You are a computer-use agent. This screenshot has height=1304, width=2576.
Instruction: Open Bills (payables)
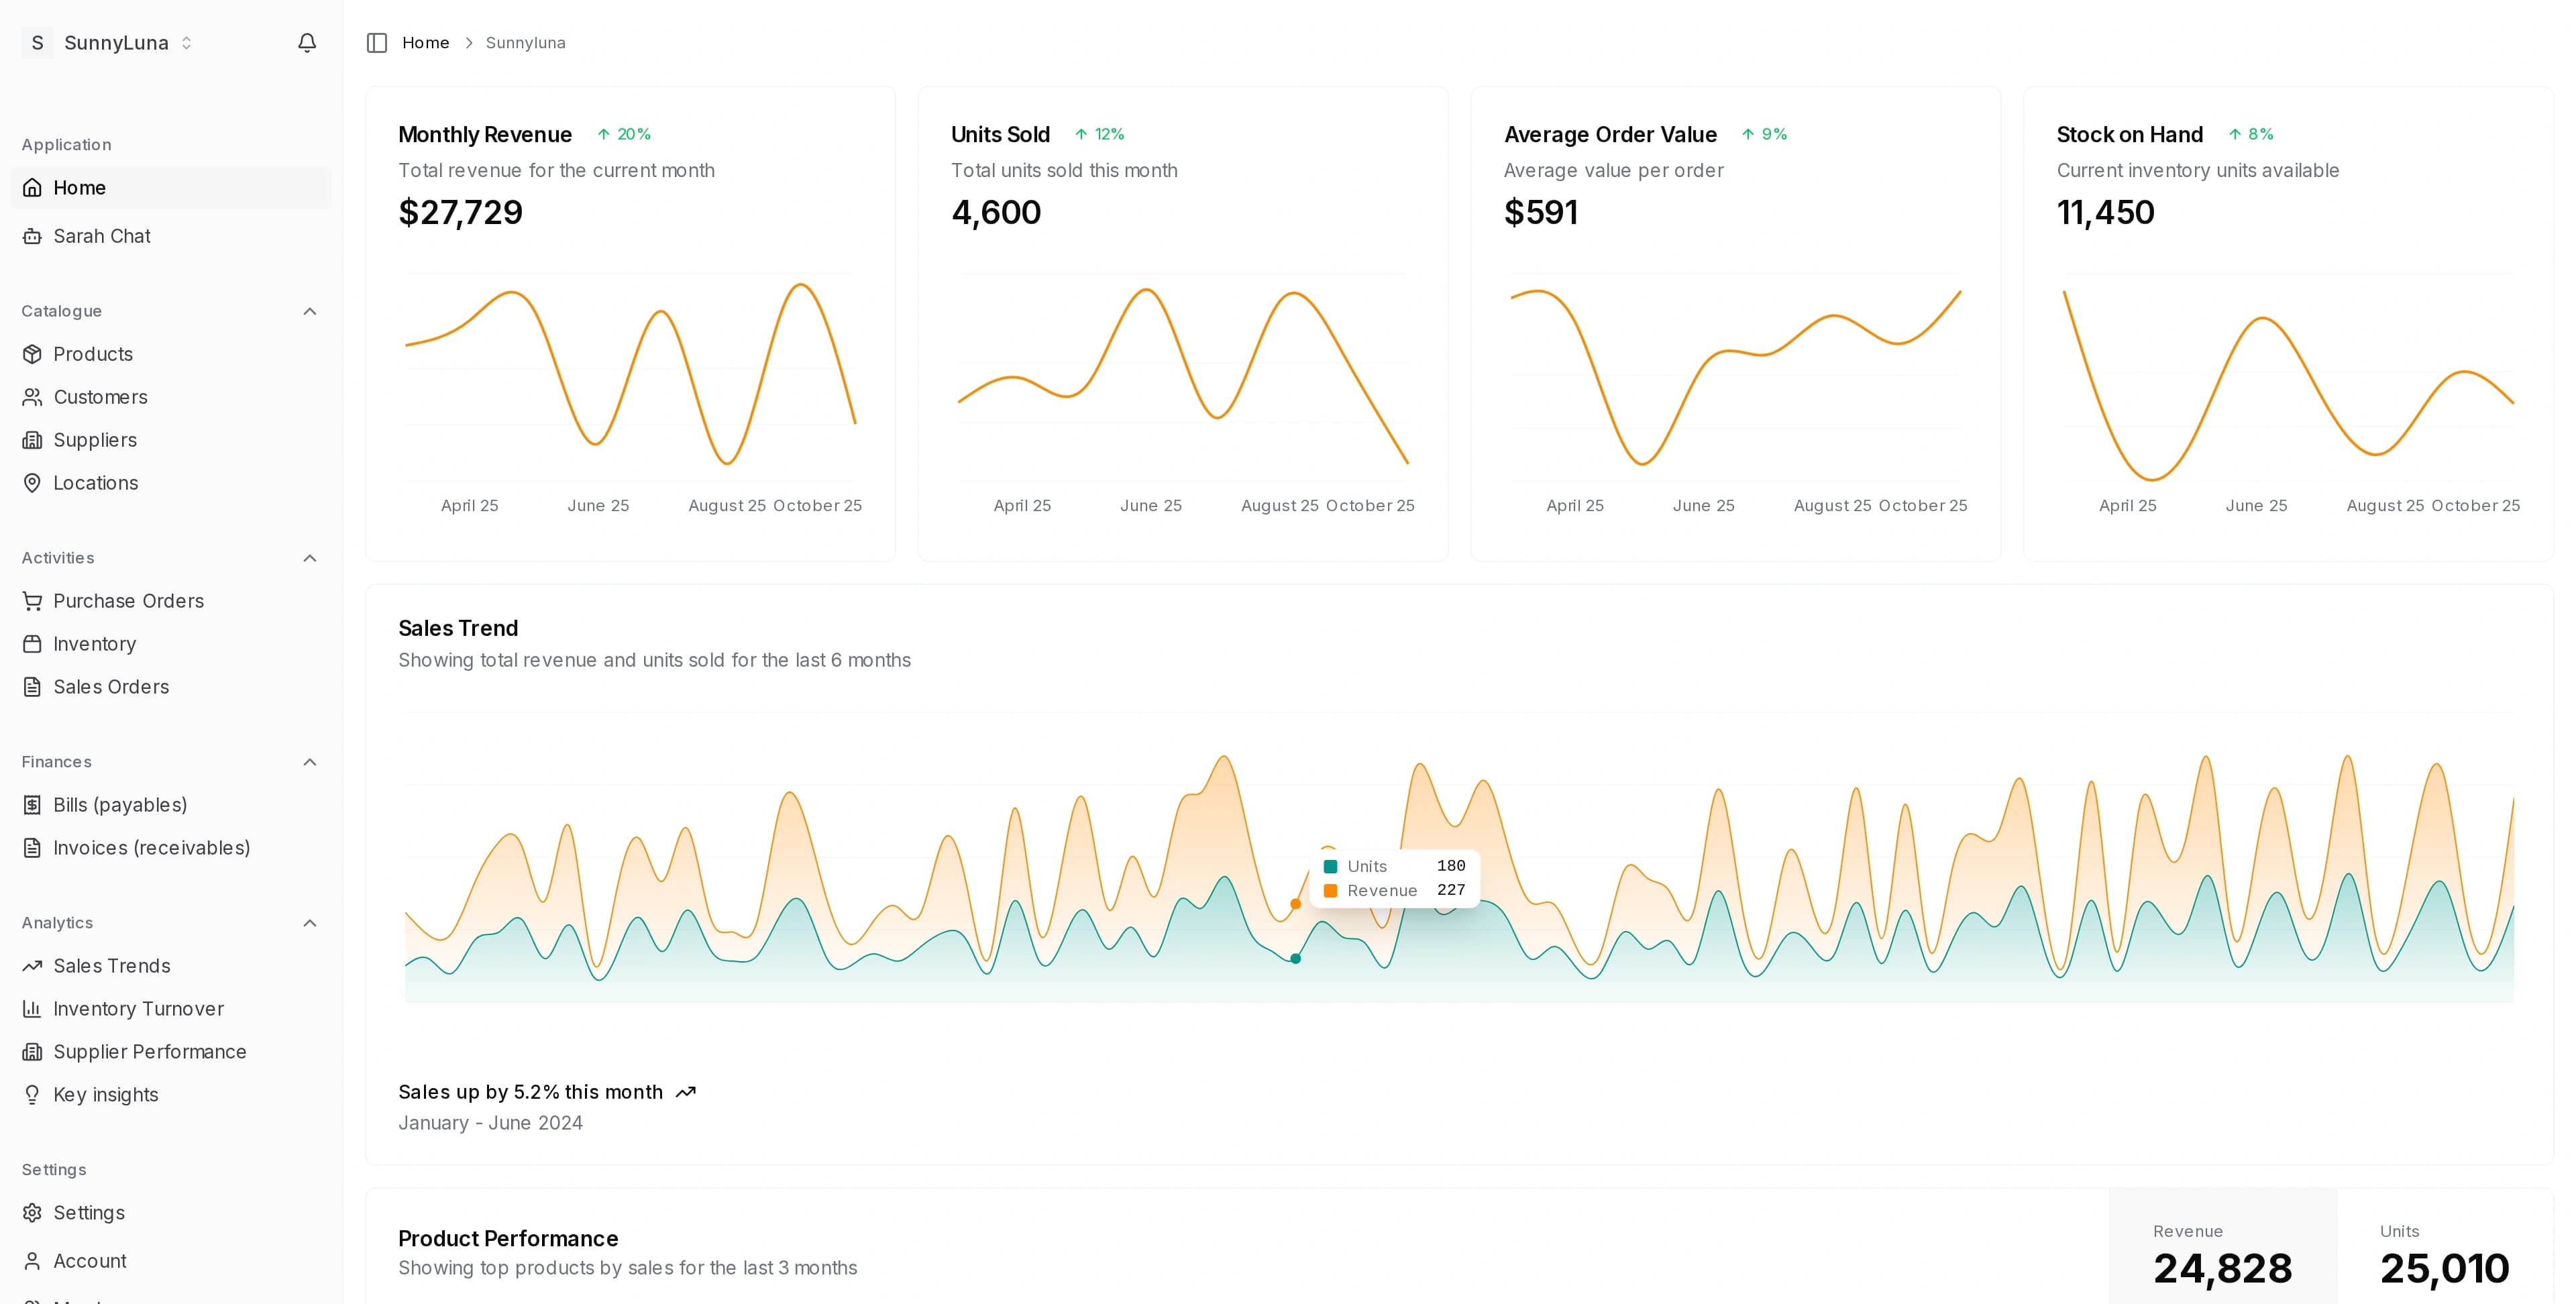click(119, 805)
